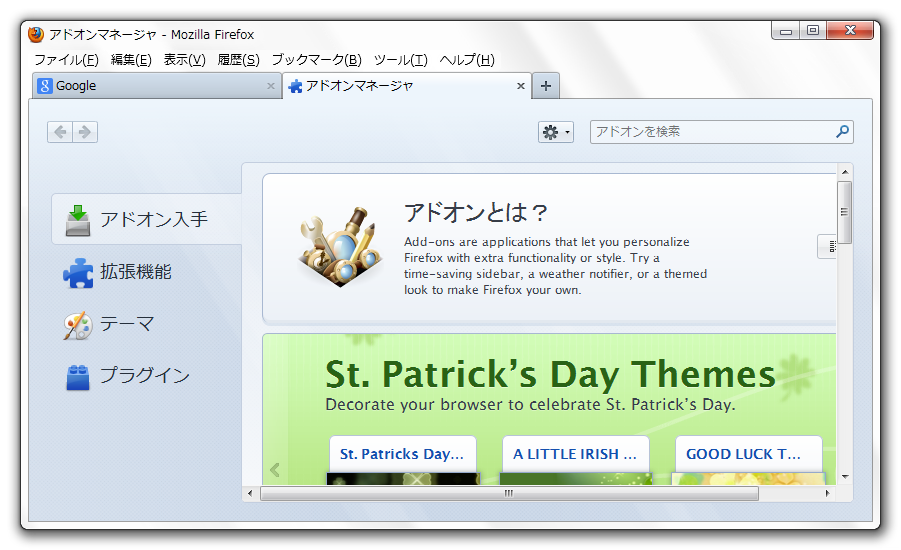Minimize the Firefox window
901x550 pixels.
click(786, 30)
